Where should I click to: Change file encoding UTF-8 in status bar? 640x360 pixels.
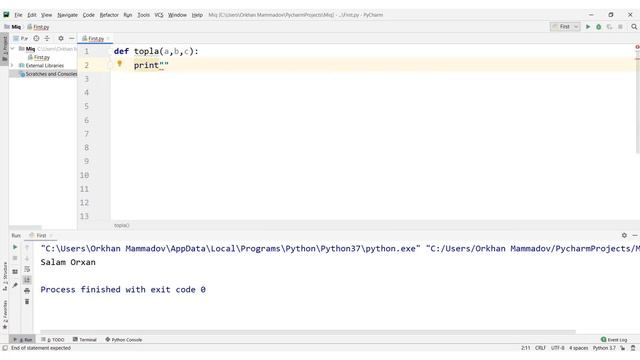pyautogui.click(x=558, y=348)
